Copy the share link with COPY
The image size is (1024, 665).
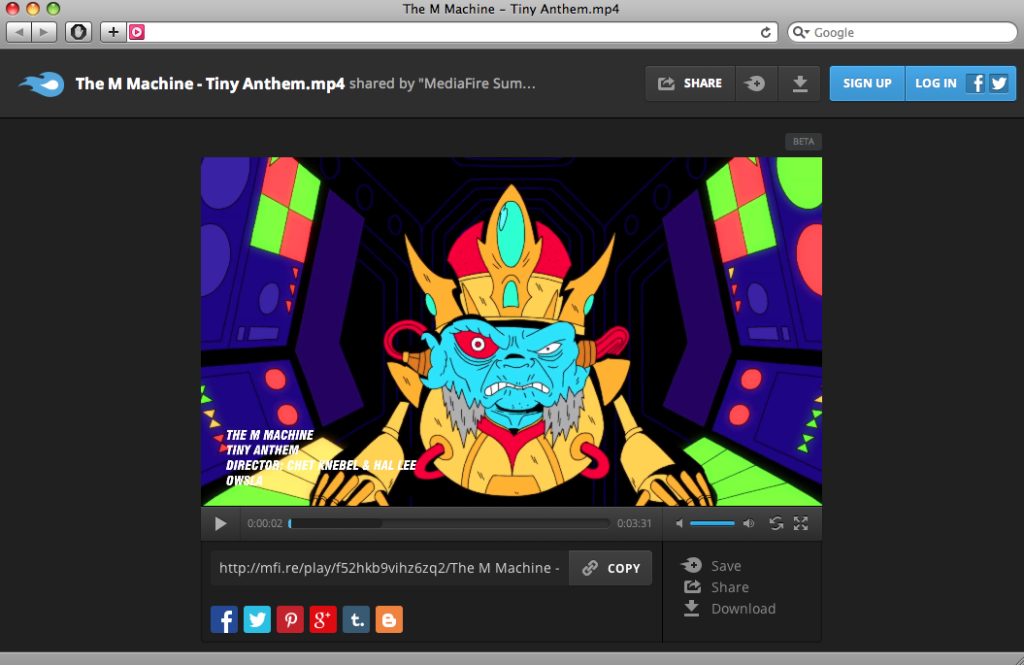click(x=611, y=568)
